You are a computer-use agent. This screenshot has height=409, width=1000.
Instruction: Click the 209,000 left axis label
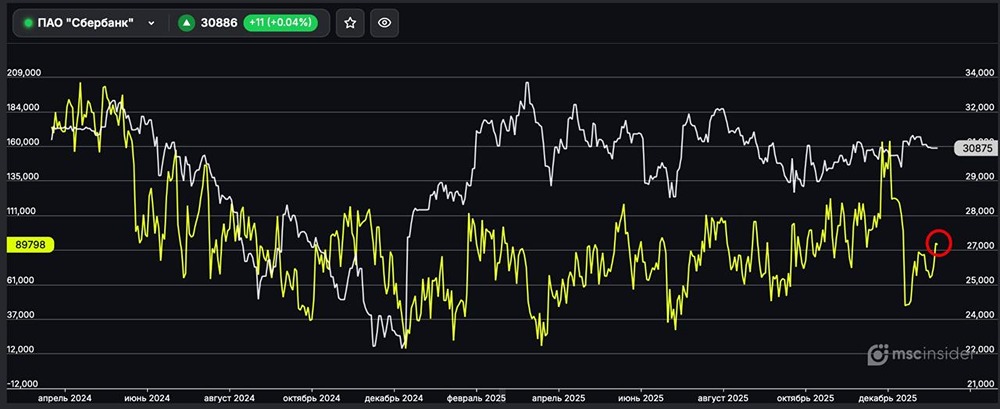tap(24, 73)
